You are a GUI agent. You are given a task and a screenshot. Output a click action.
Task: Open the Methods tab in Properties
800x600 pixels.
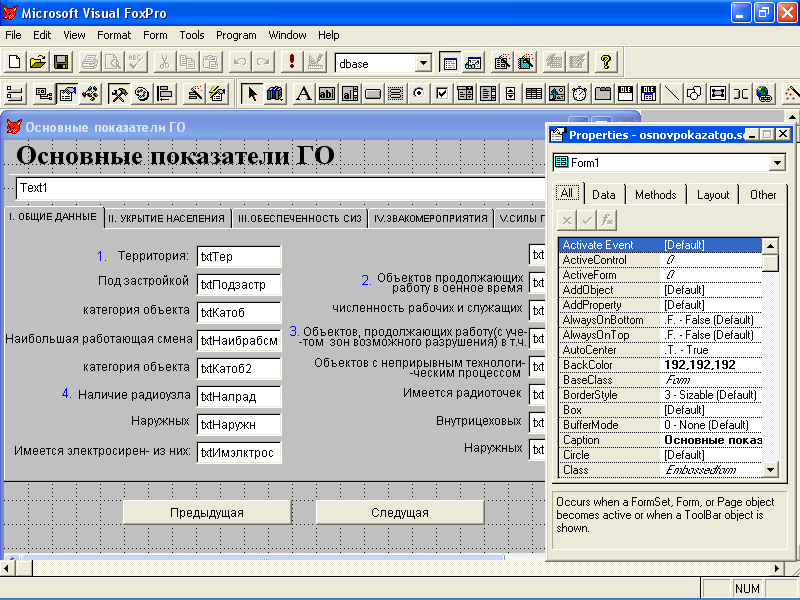(x=655, y=195)
